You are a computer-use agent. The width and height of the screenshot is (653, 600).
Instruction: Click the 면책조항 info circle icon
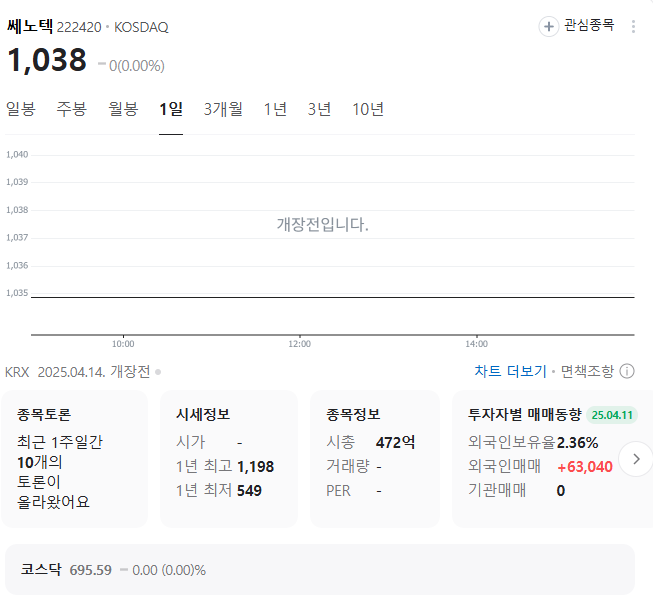[627, 371]
